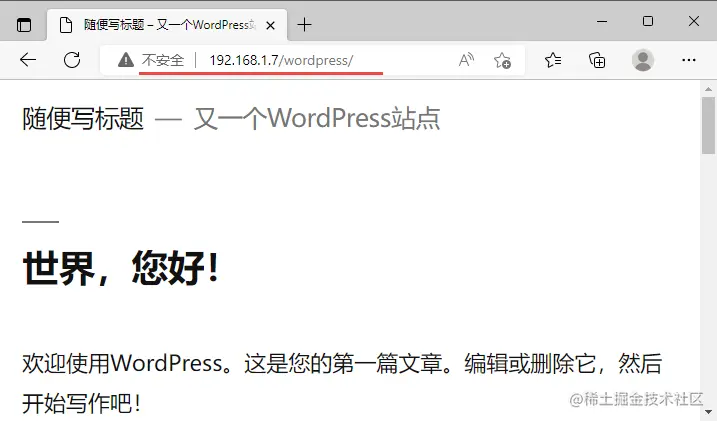Open the 世界，您好！ post
Viewport: 717px width, 421px height.
(x=122, y=268)
